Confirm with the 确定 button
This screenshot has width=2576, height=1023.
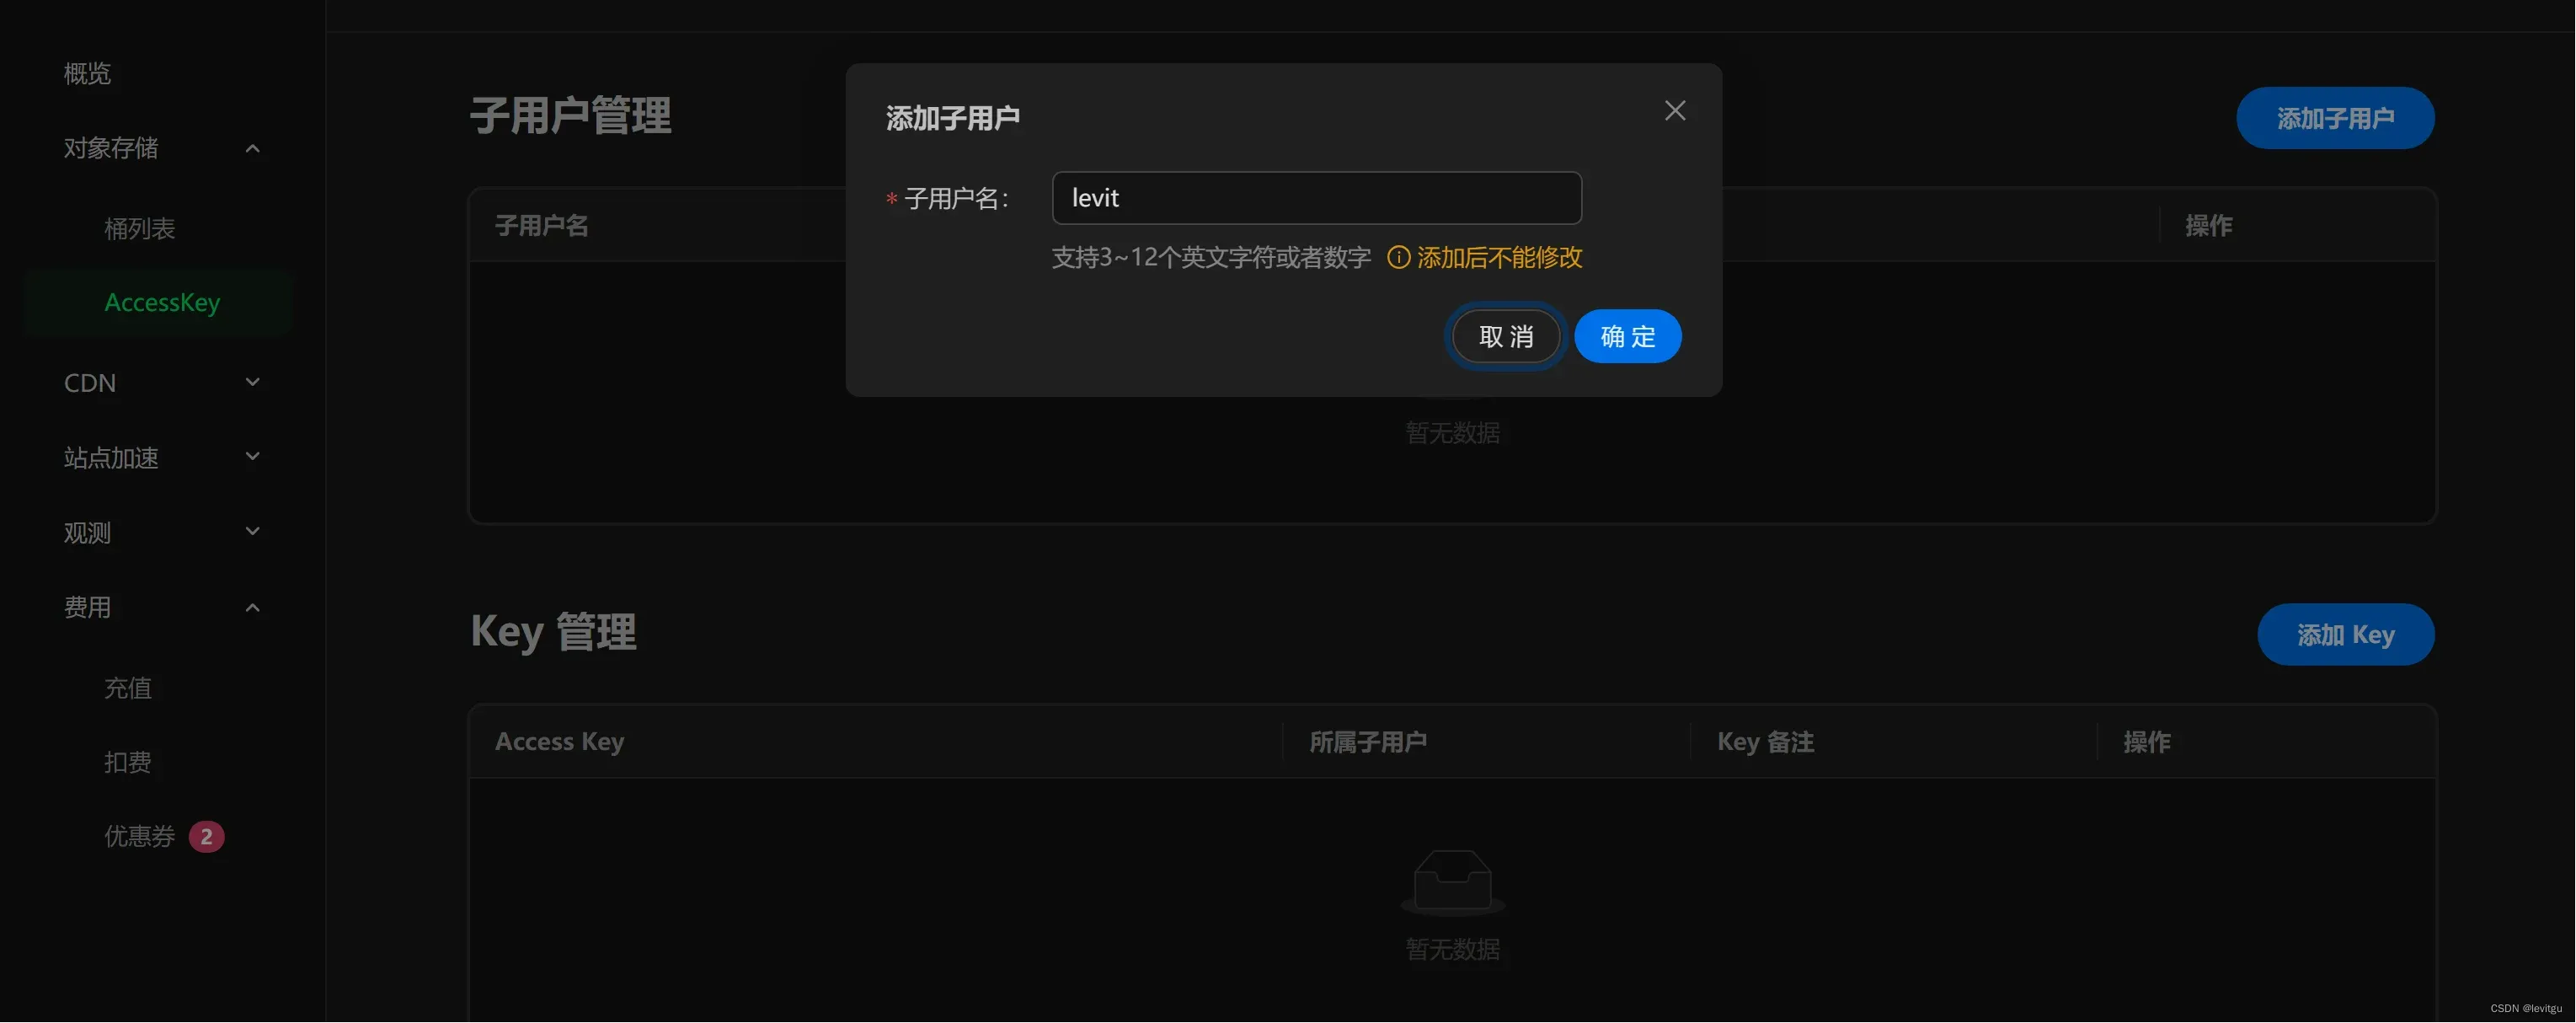[x=1628, y=336]
